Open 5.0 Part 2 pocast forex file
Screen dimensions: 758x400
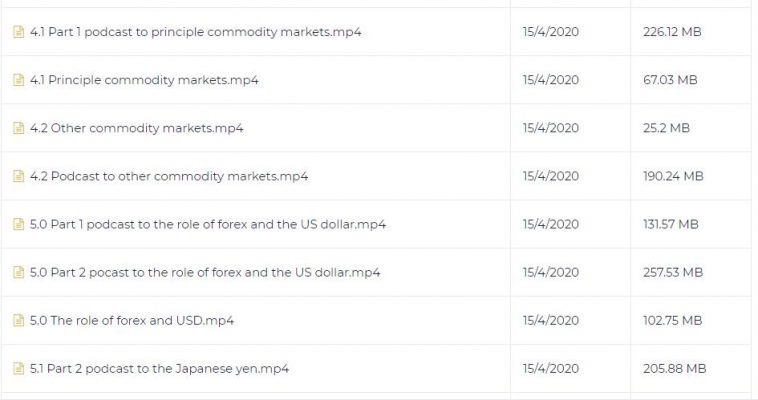pos(205,272)
